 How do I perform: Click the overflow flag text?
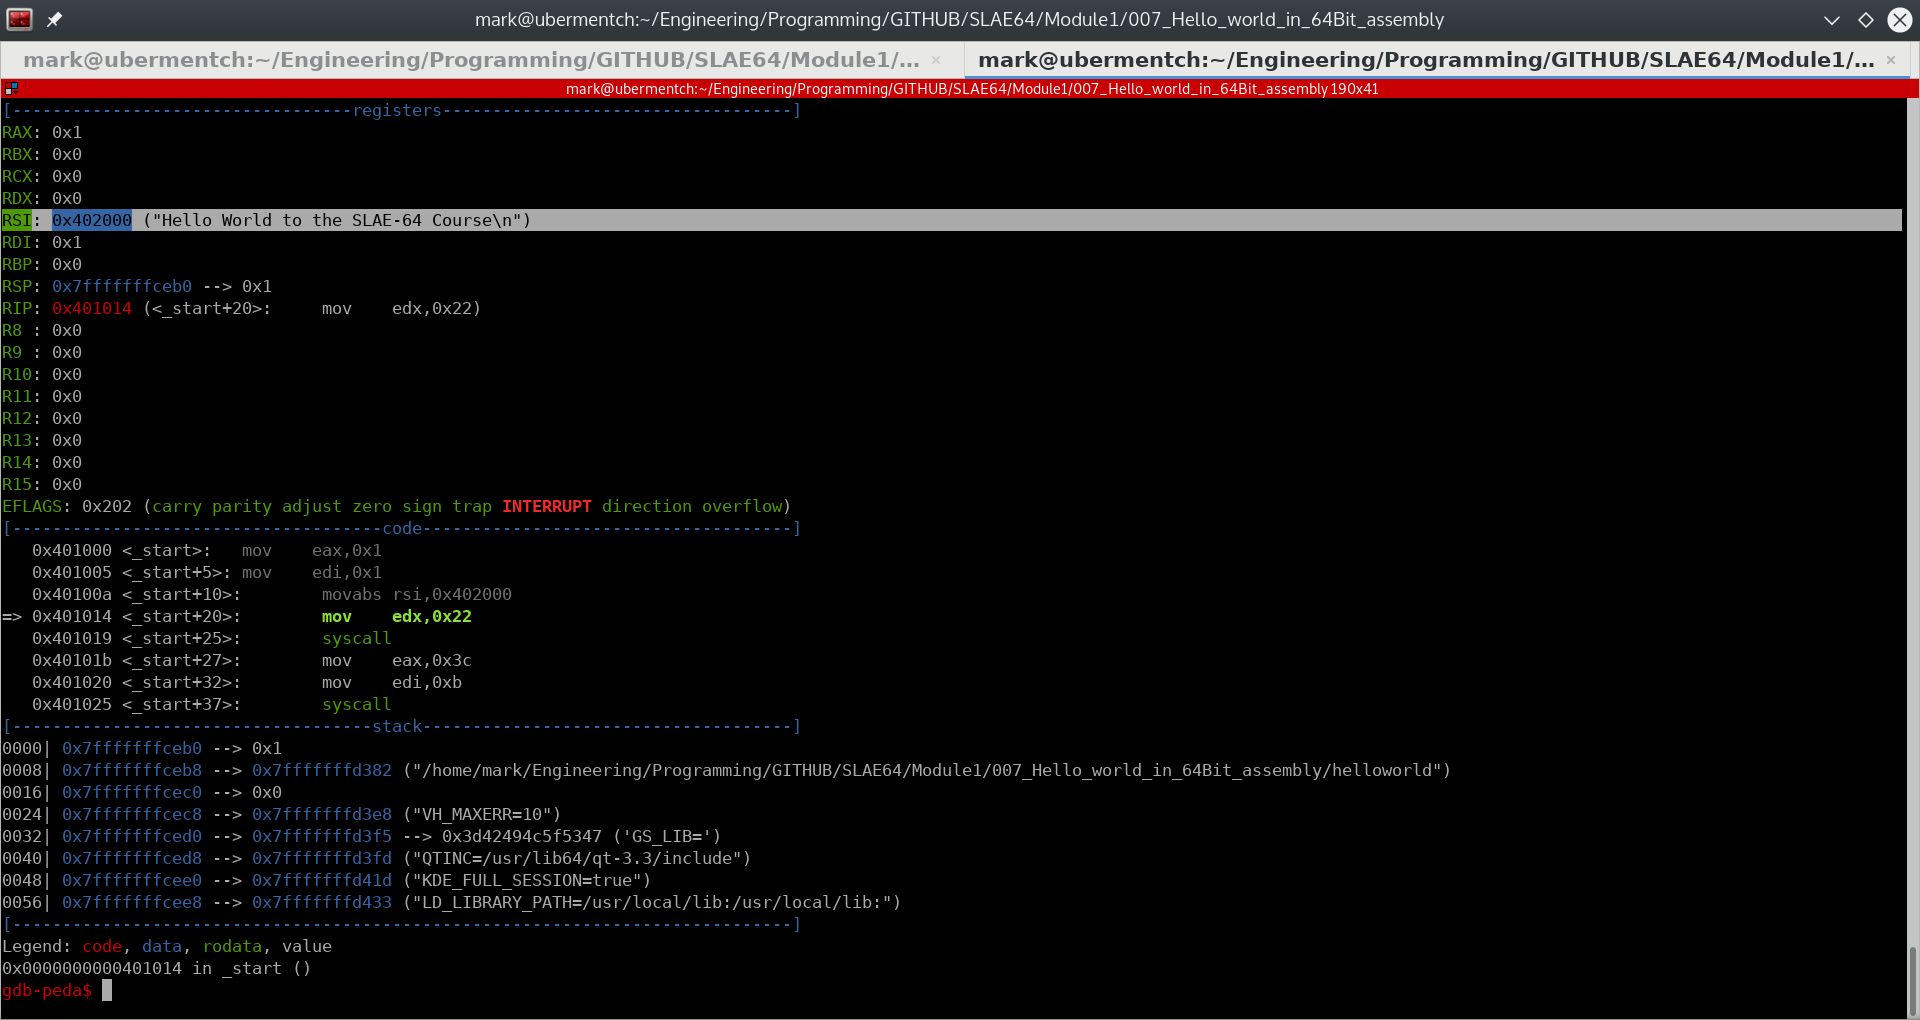pyautogui.click(x=742, y=506)
